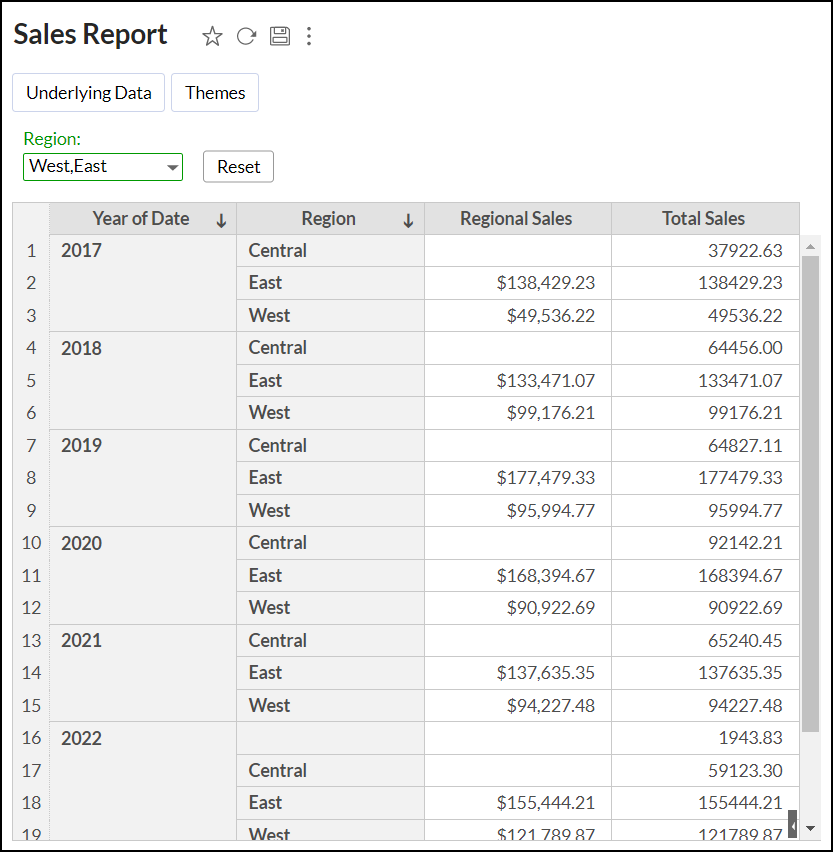Screen dimensions: 833x852
Task: Sort the Region column
Action: 409,219
